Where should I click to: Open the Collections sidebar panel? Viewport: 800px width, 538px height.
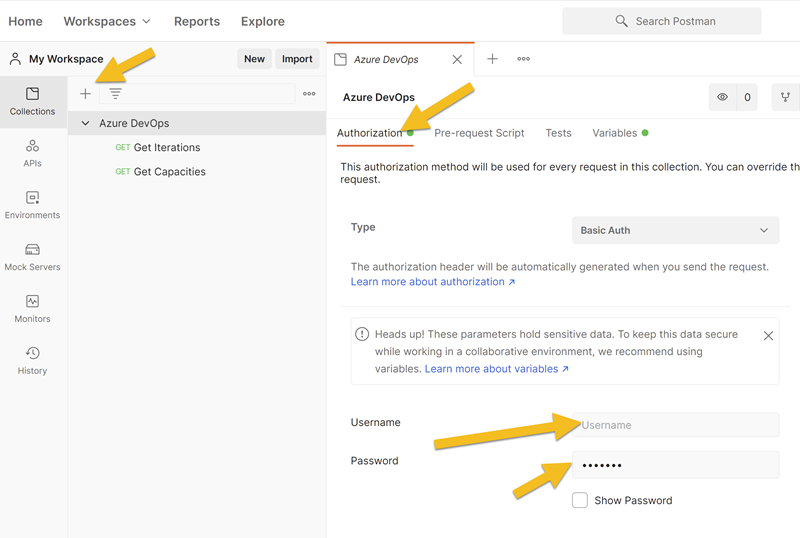coord(32,101)
